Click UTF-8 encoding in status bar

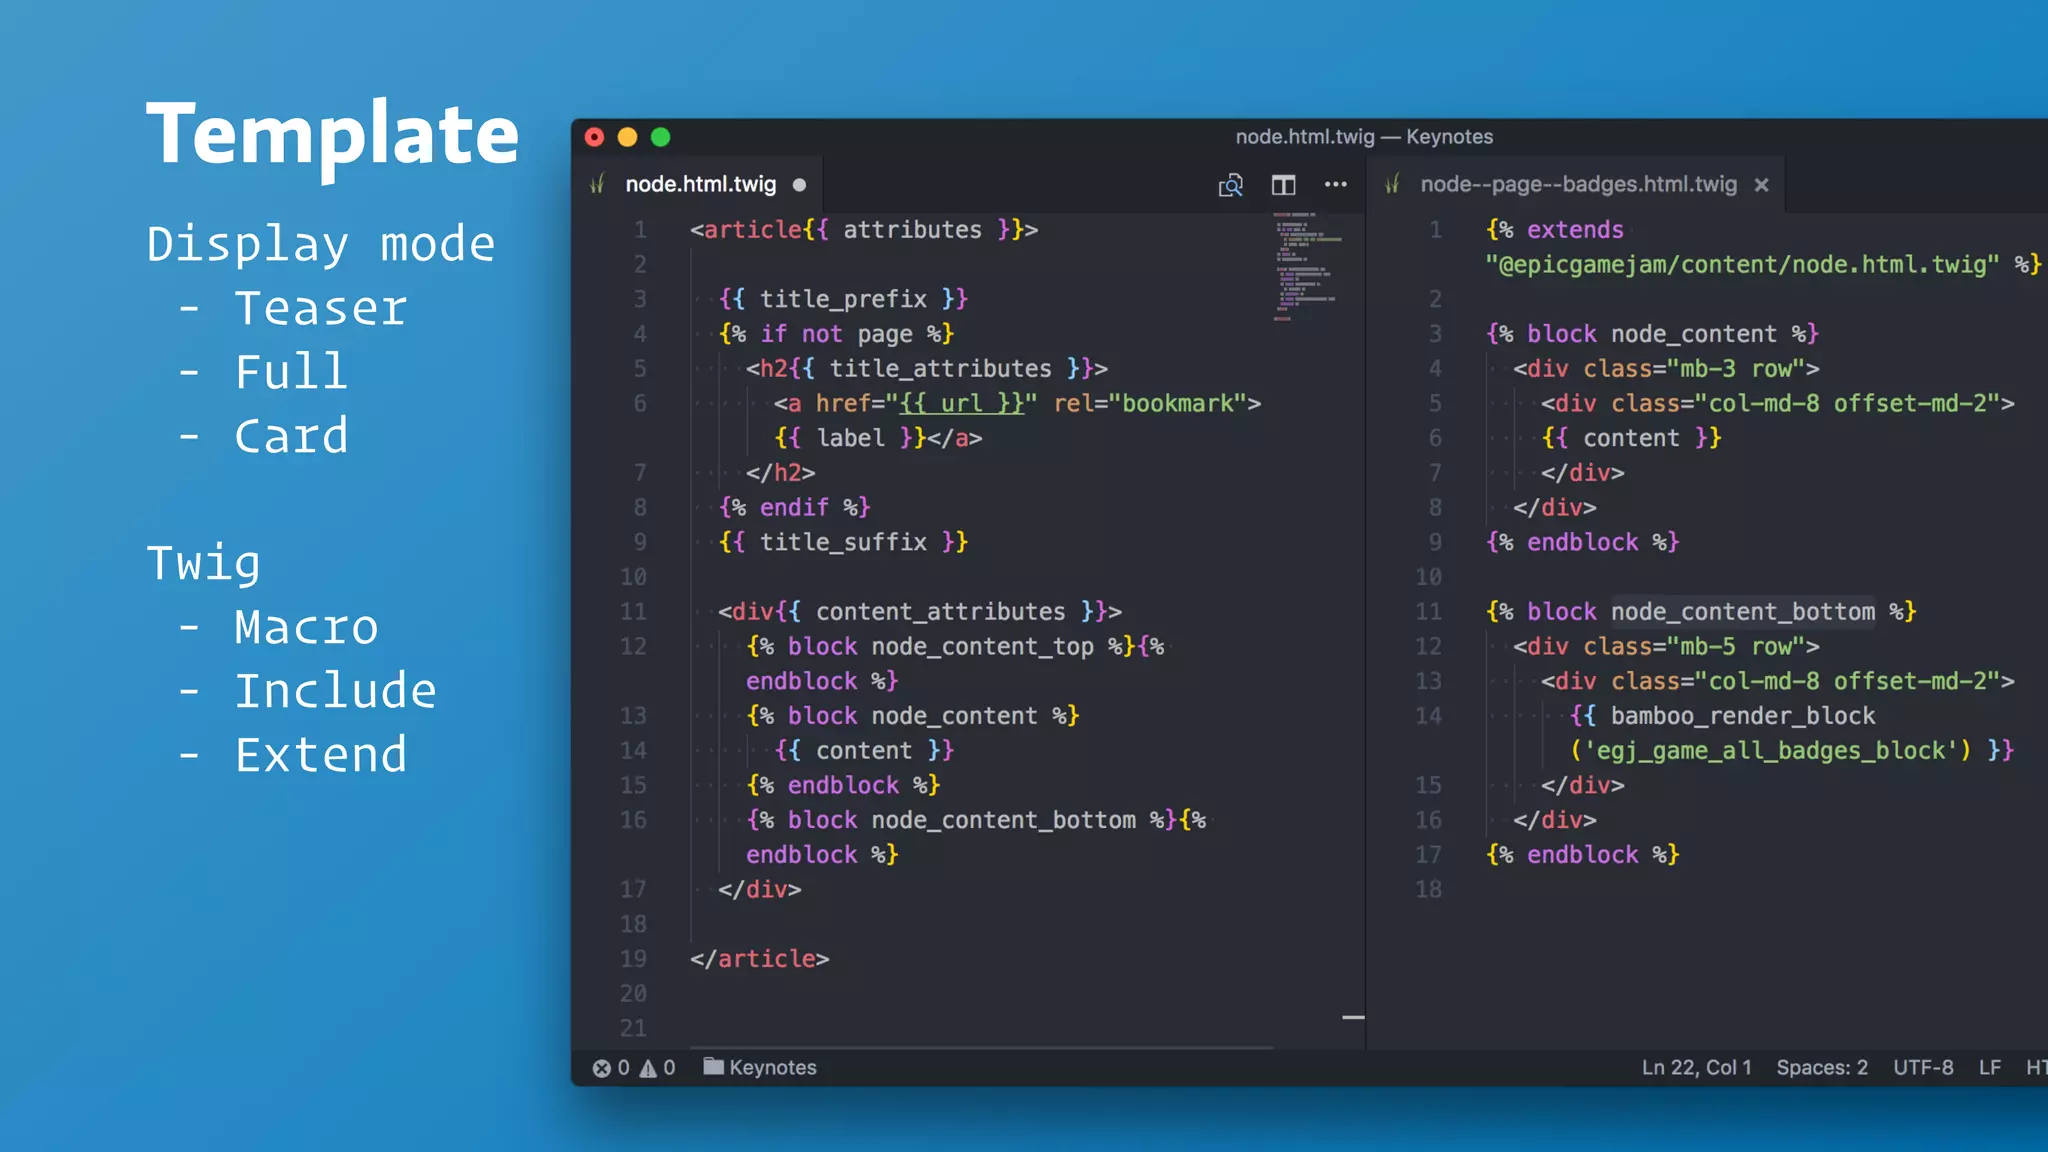1923,1068
